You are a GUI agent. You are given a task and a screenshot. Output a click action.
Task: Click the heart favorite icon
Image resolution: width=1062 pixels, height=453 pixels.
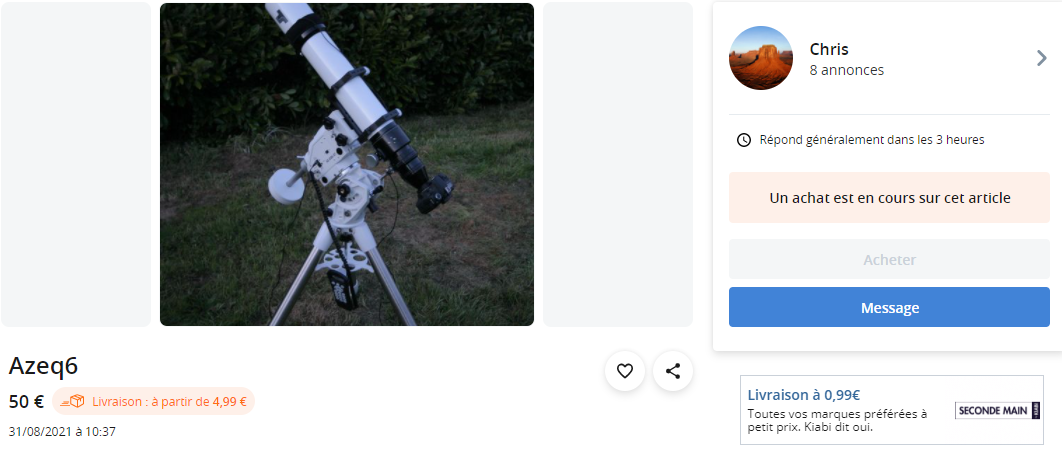(624, 371)
